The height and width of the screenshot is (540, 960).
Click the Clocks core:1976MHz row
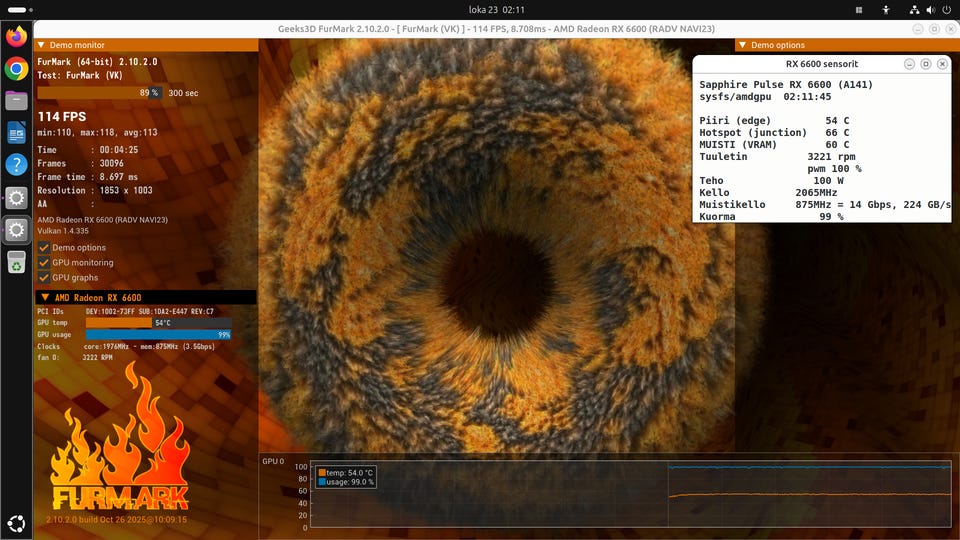(x=126, y=347)
